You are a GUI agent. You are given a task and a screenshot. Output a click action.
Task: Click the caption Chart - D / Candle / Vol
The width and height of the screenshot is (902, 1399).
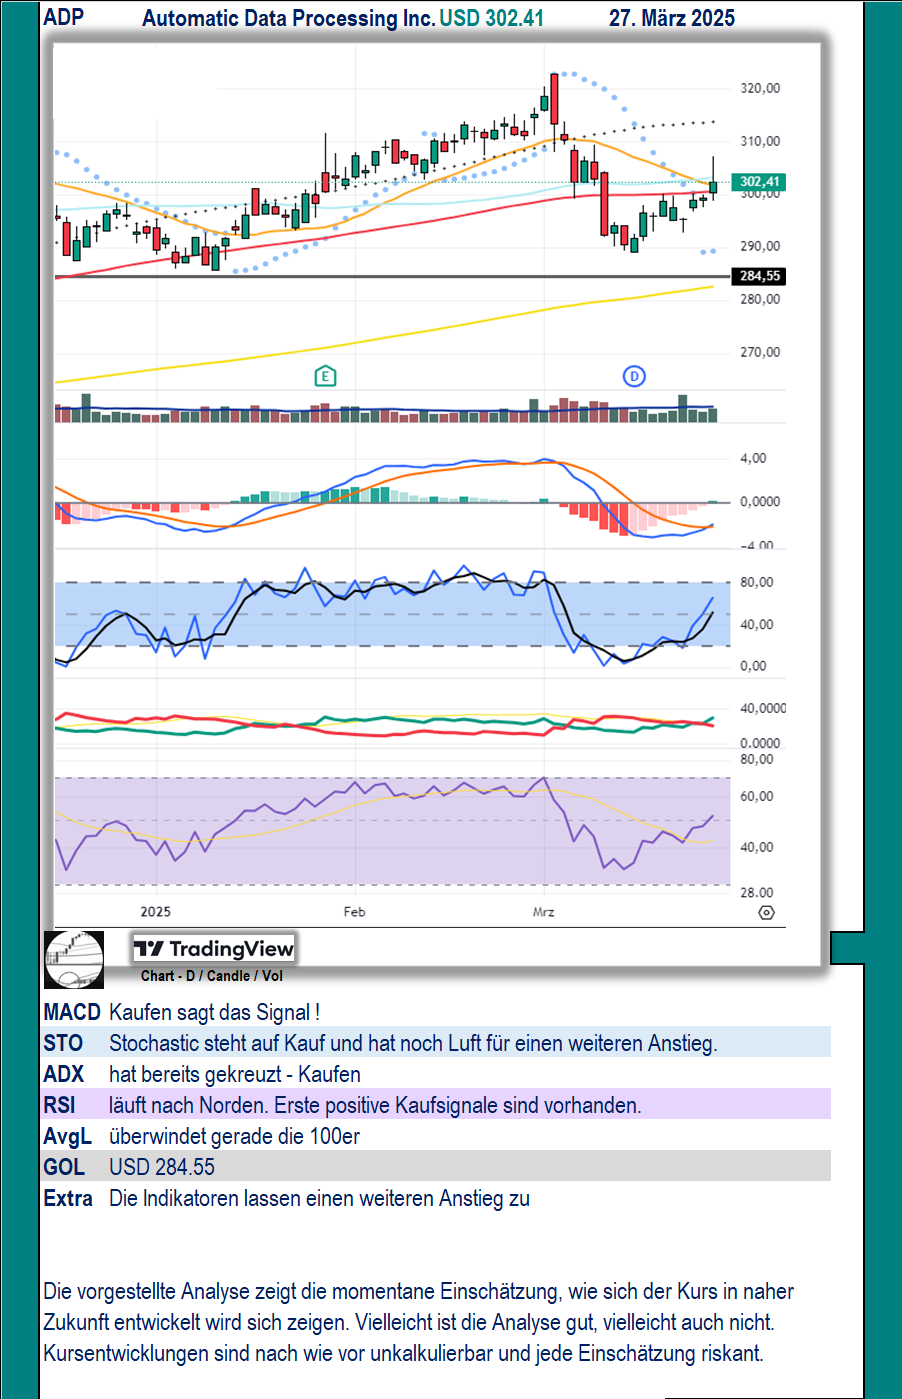click(212, 976)
